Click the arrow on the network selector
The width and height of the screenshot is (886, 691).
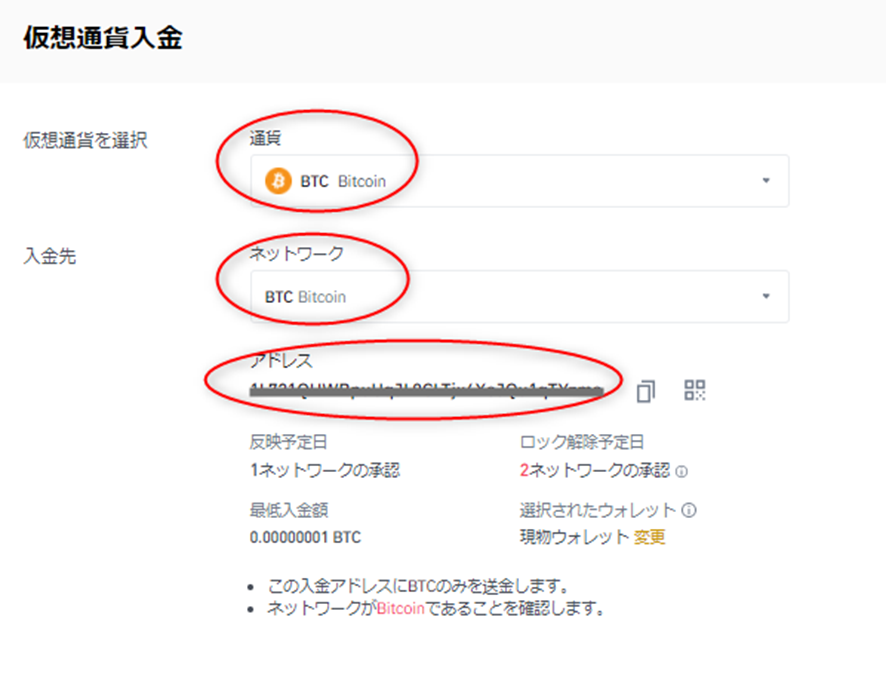[766, 297]
